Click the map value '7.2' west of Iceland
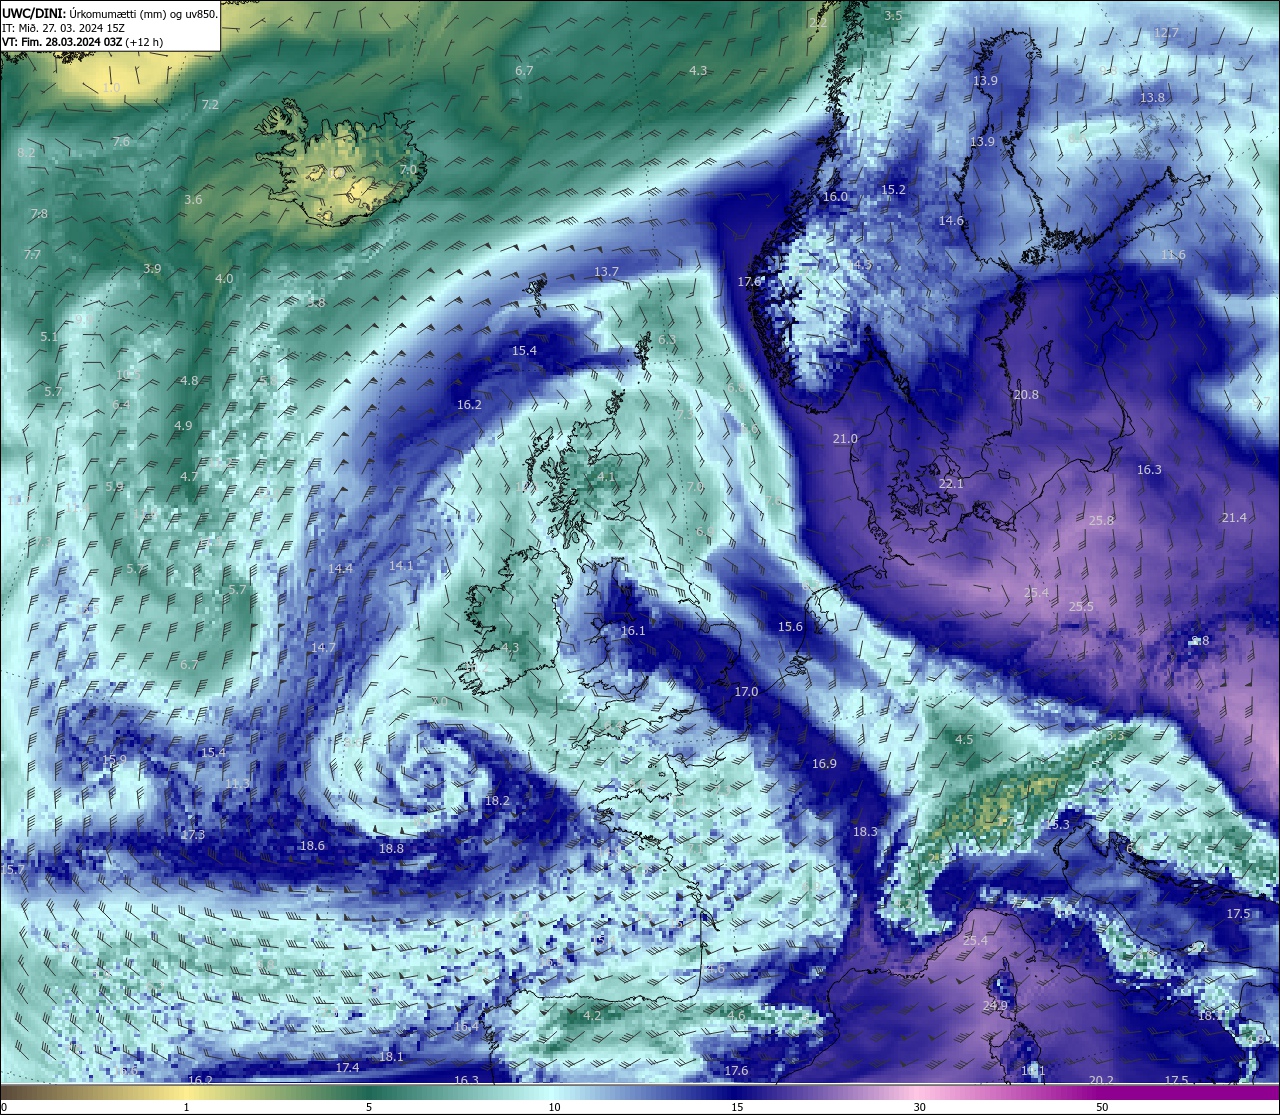The height and width of the screenshot is (1115, 1280). pos(210,104)
